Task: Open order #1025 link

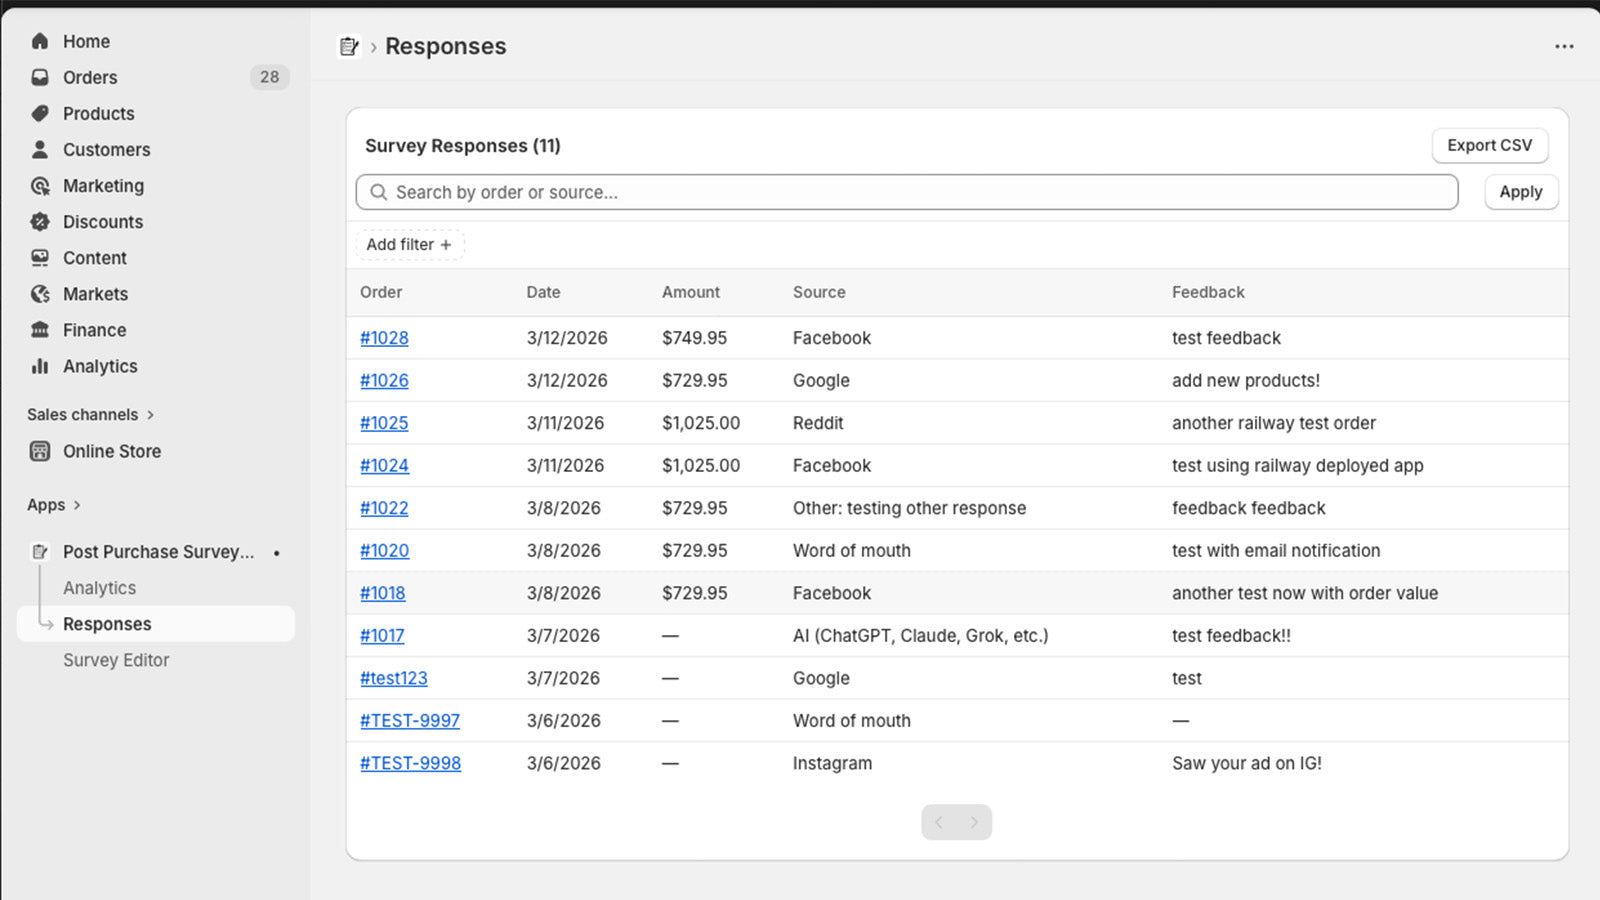Action: click(384, 422)
